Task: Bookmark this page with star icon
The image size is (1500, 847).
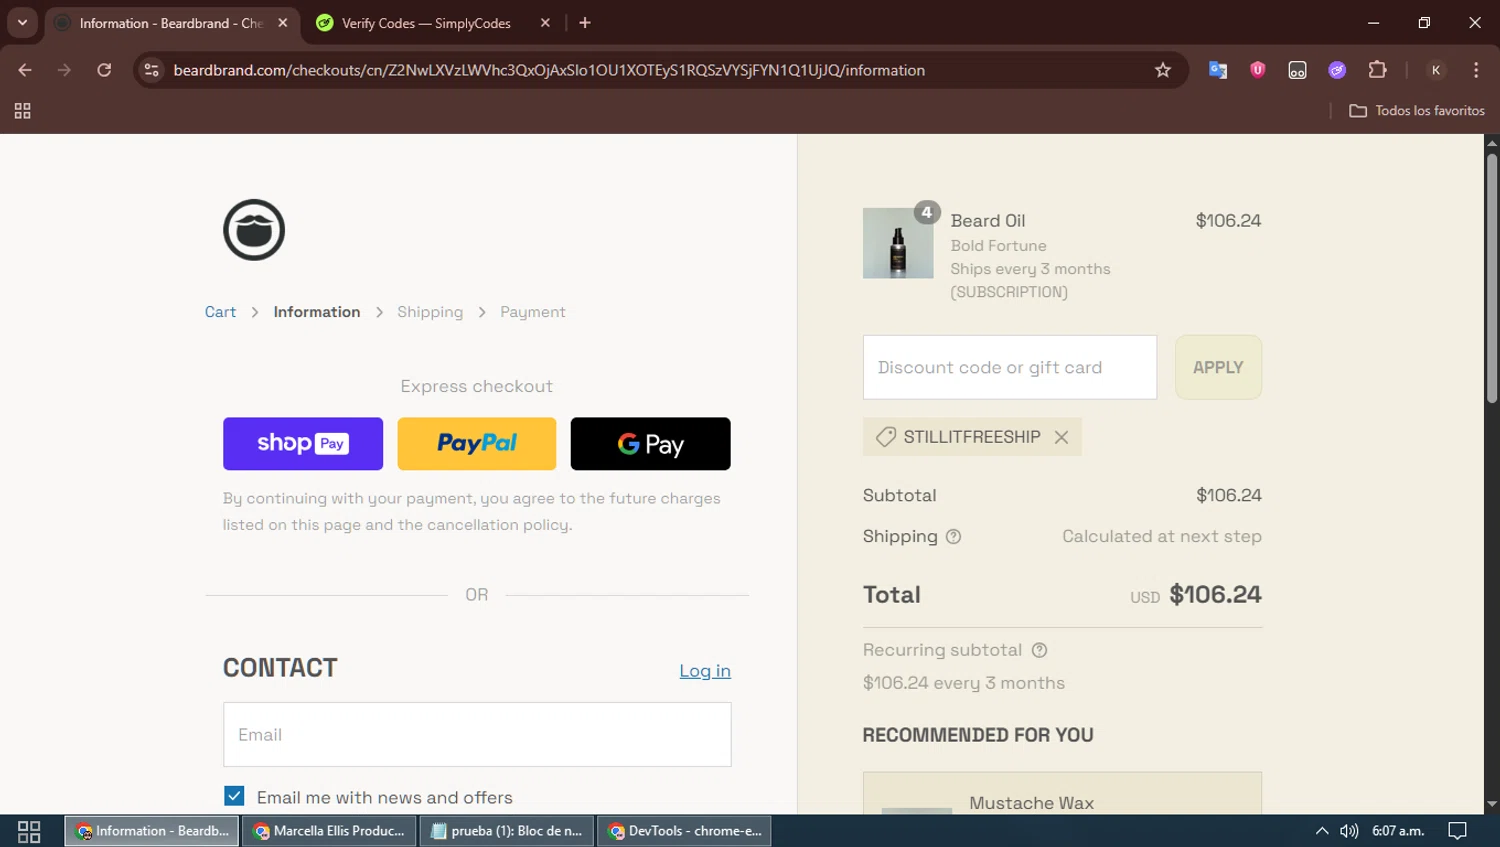Action: coord(1162,70)
